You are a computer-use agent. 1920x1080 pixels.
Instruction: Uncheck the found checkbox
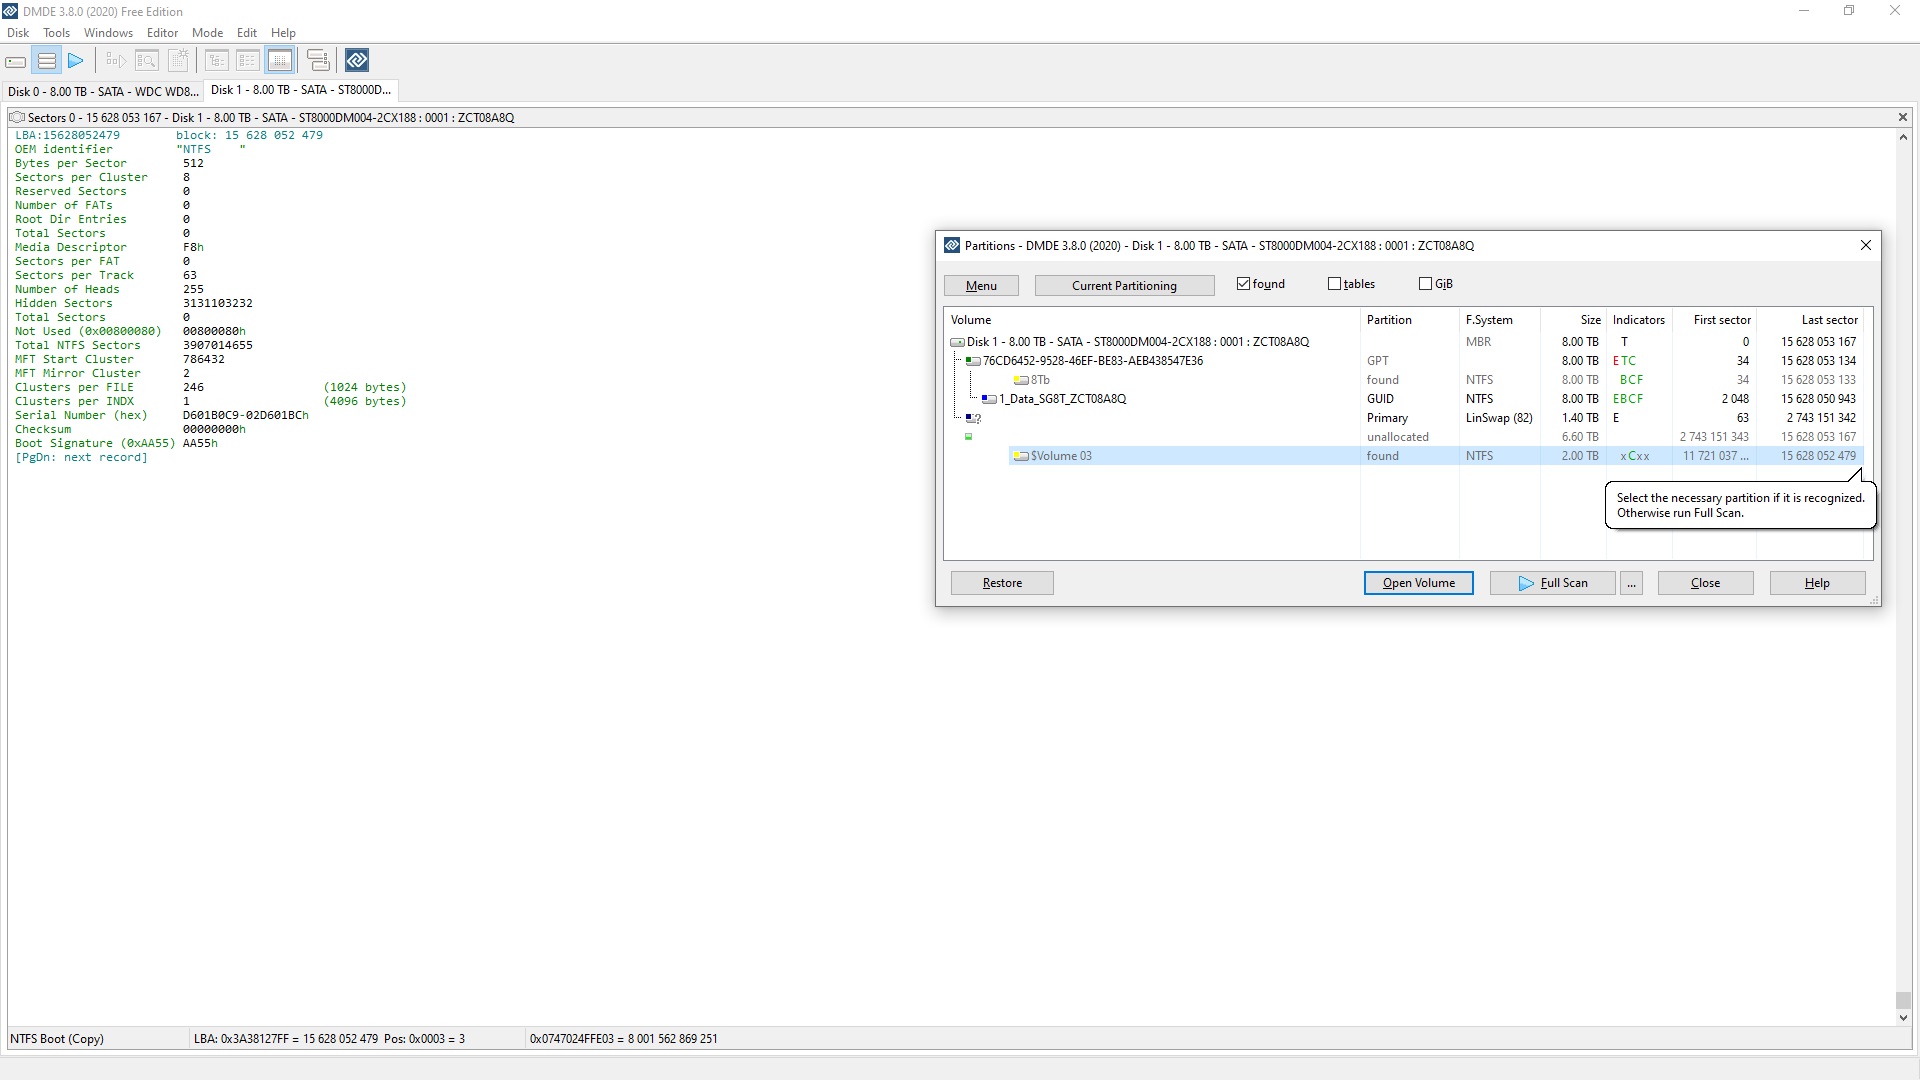point(1243,284)
